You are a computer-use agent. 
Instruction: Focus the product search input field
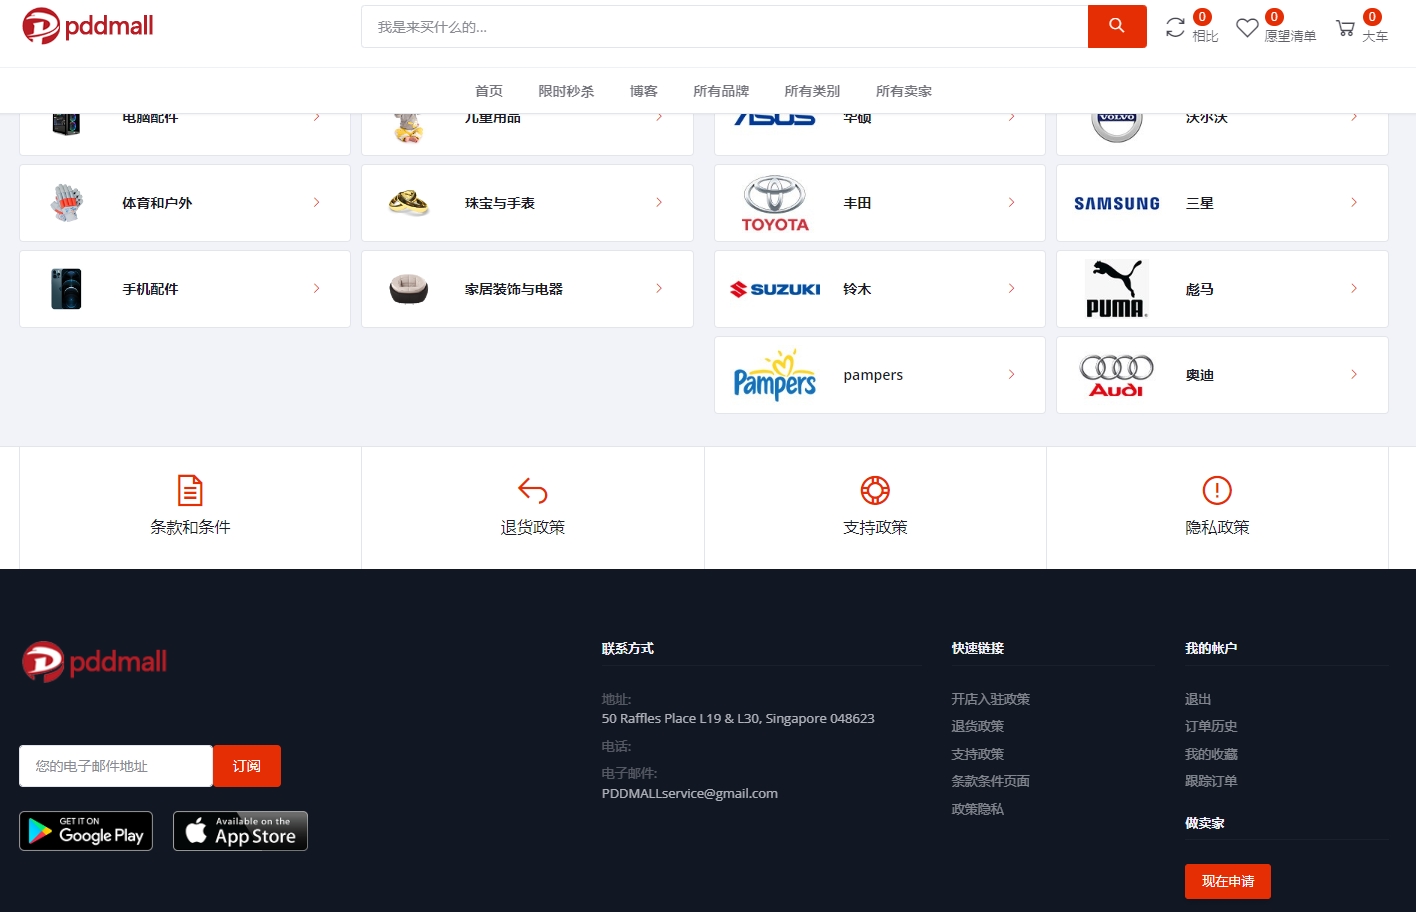point(725,27)
